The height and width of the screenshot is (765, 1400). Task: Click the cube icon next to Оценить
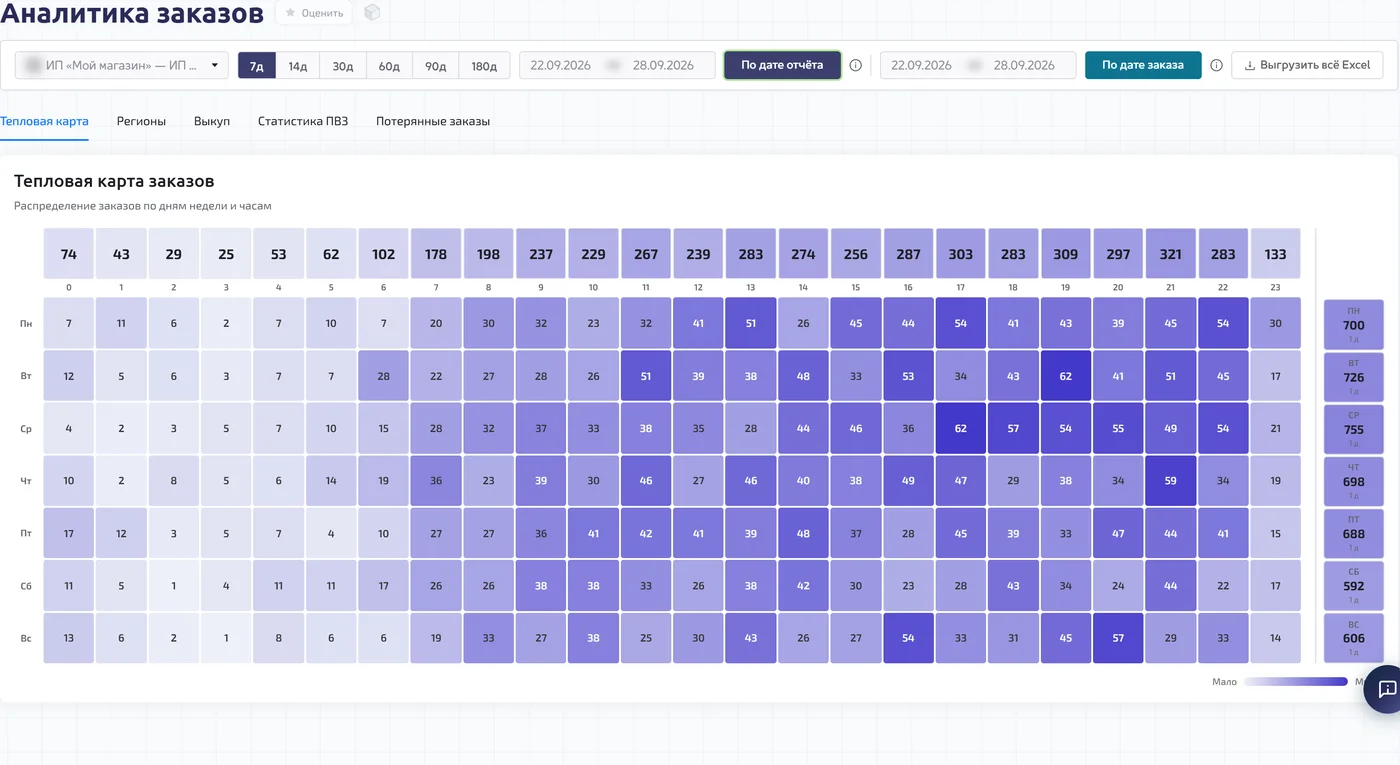click(373, 13)
